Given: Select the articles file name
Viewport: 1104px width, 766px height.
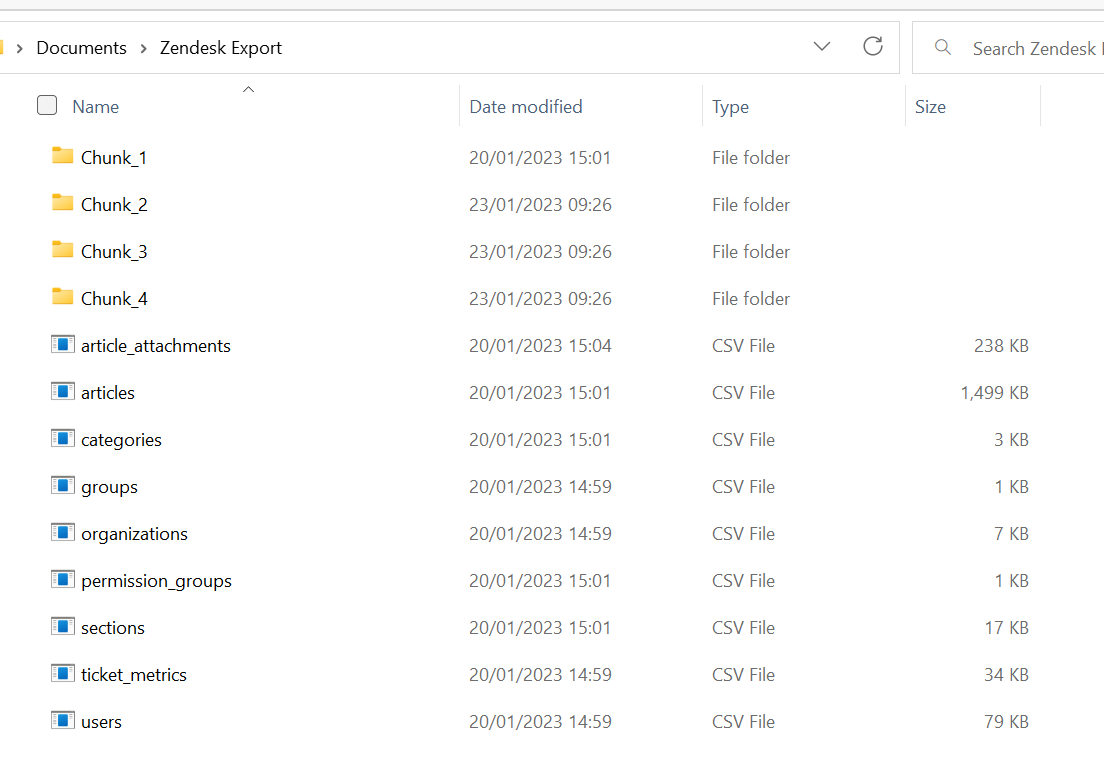Looking at the screenshot, I should pos(108,393).
